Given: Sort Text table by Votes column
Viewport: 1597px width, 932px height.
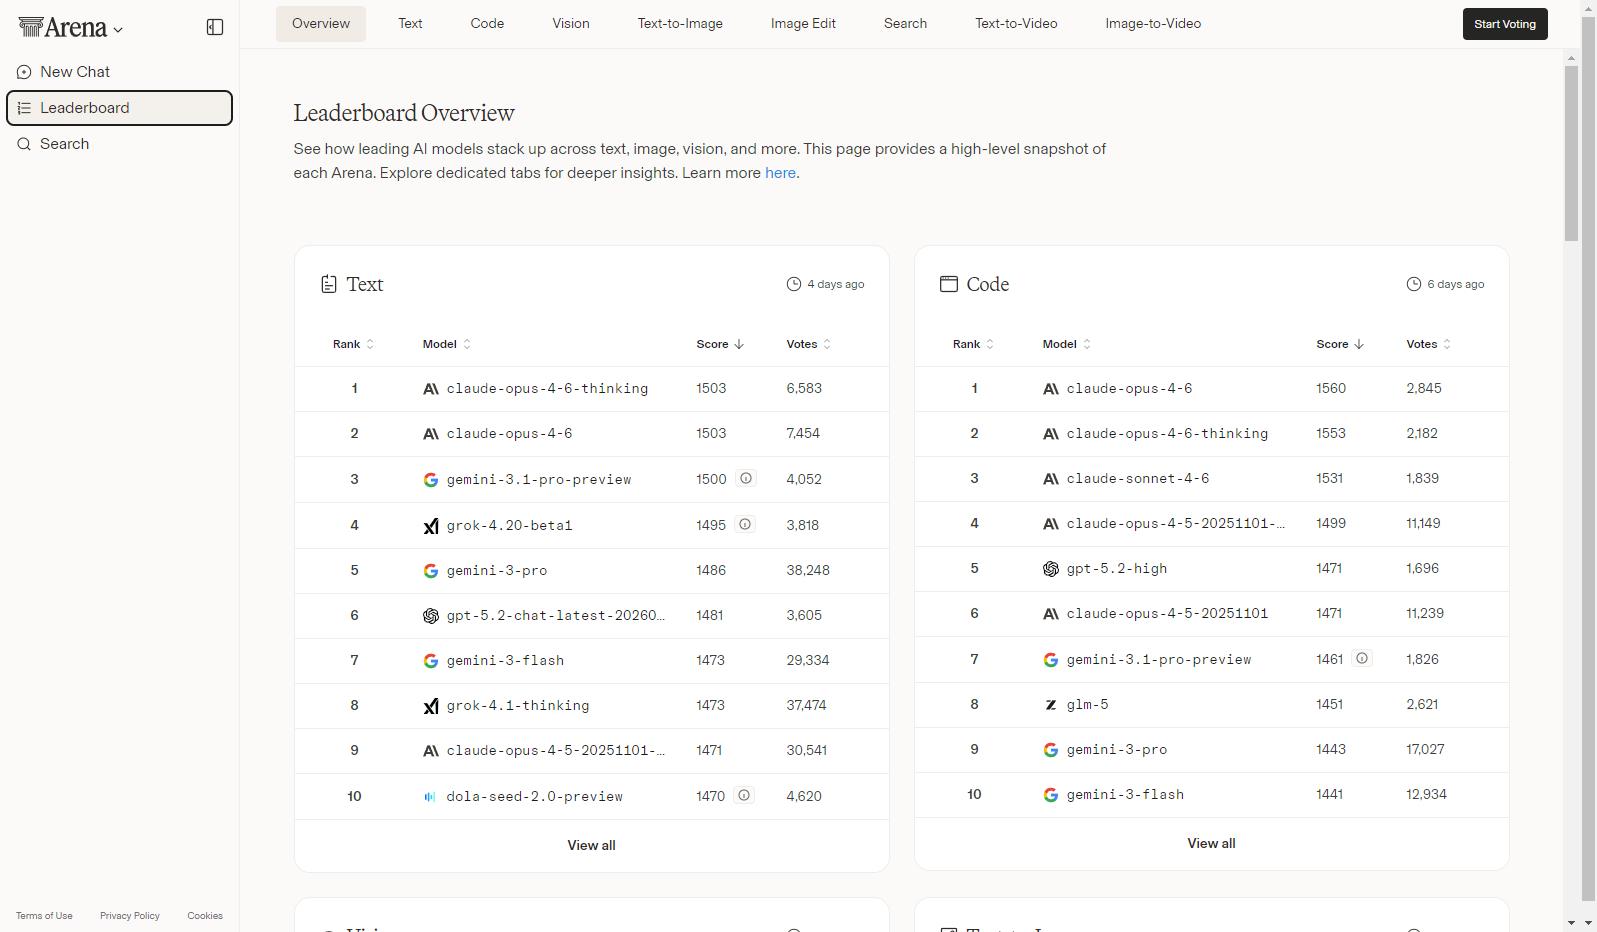Looking at the screenshot, I should pyautogui.click(x=808, y=344).
